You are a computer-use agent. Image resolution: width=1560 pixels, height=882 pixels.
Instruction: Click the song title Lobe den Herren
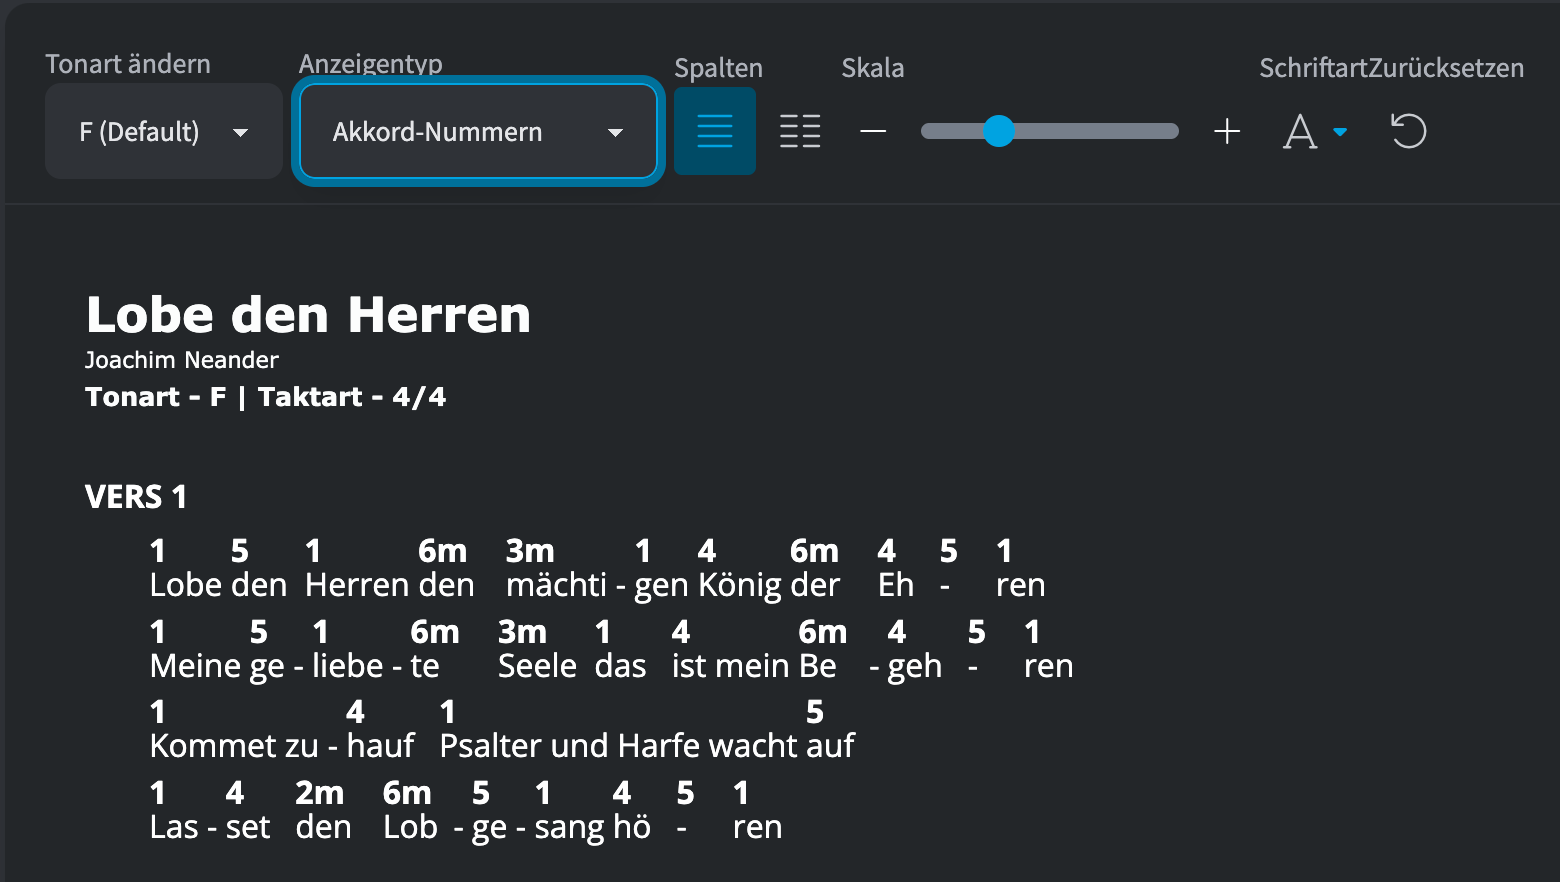[x=308, y=314]
